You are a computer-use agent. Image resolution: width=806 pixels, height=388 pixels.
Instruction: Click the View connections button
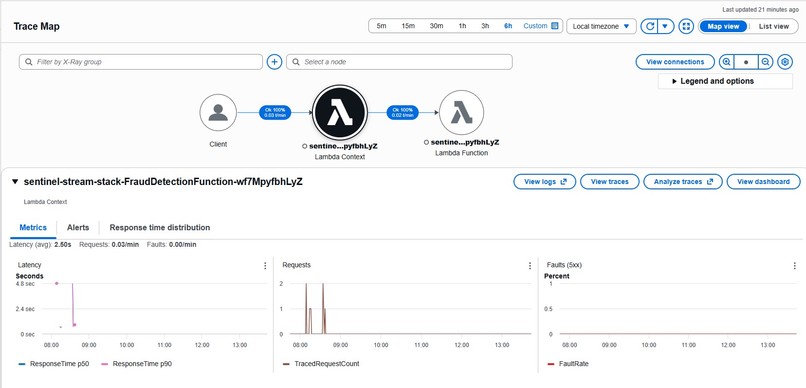[x=675, y=62]
